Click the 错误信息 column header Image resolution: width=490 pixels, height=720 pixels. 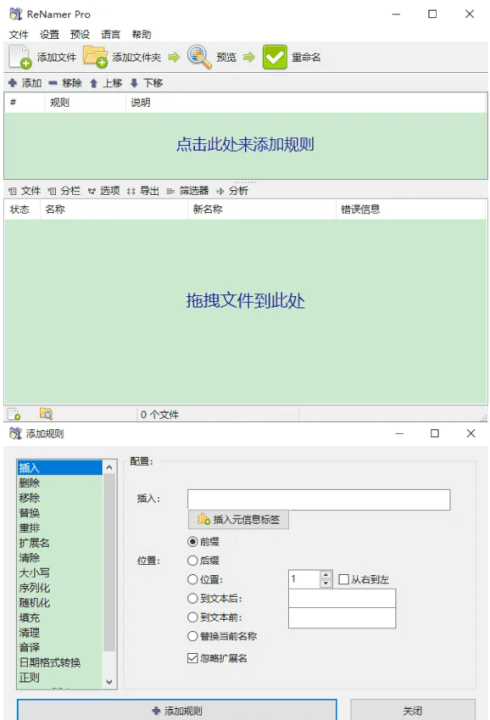coord(411,209)
